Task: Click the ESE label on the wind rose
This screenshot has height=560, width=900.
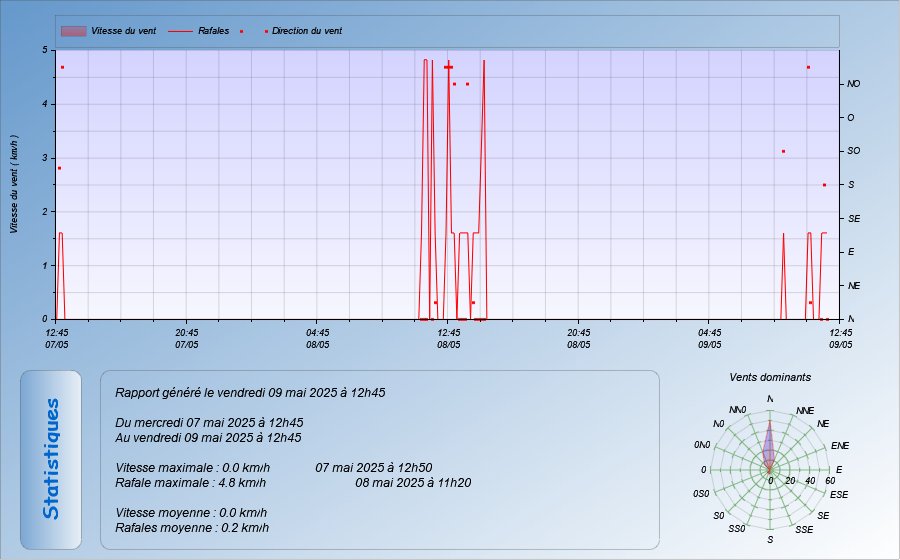Action: (839, 495)
